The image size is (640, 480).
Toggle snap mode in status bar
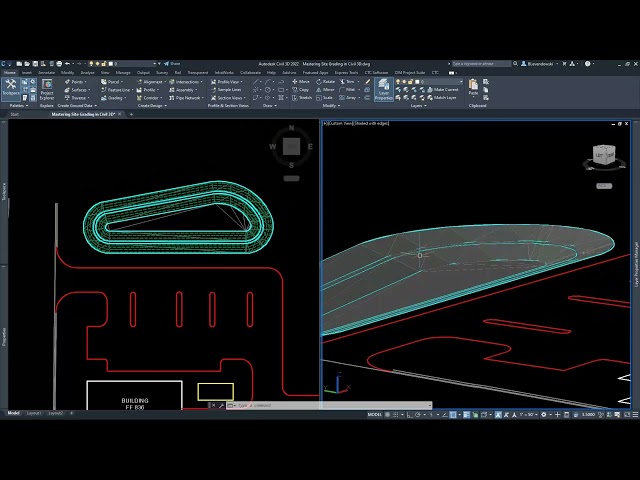[396, 415]
